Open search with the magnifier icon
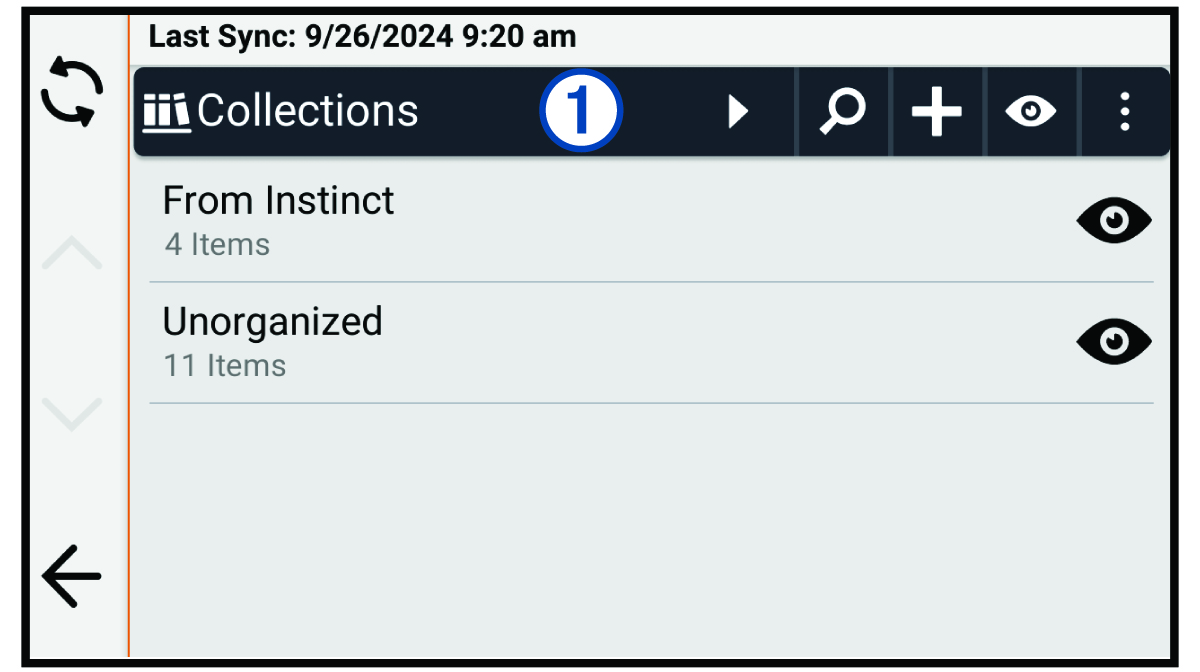Image resolution: width=1200 pixels, height=672 pixels. point(842,112)
